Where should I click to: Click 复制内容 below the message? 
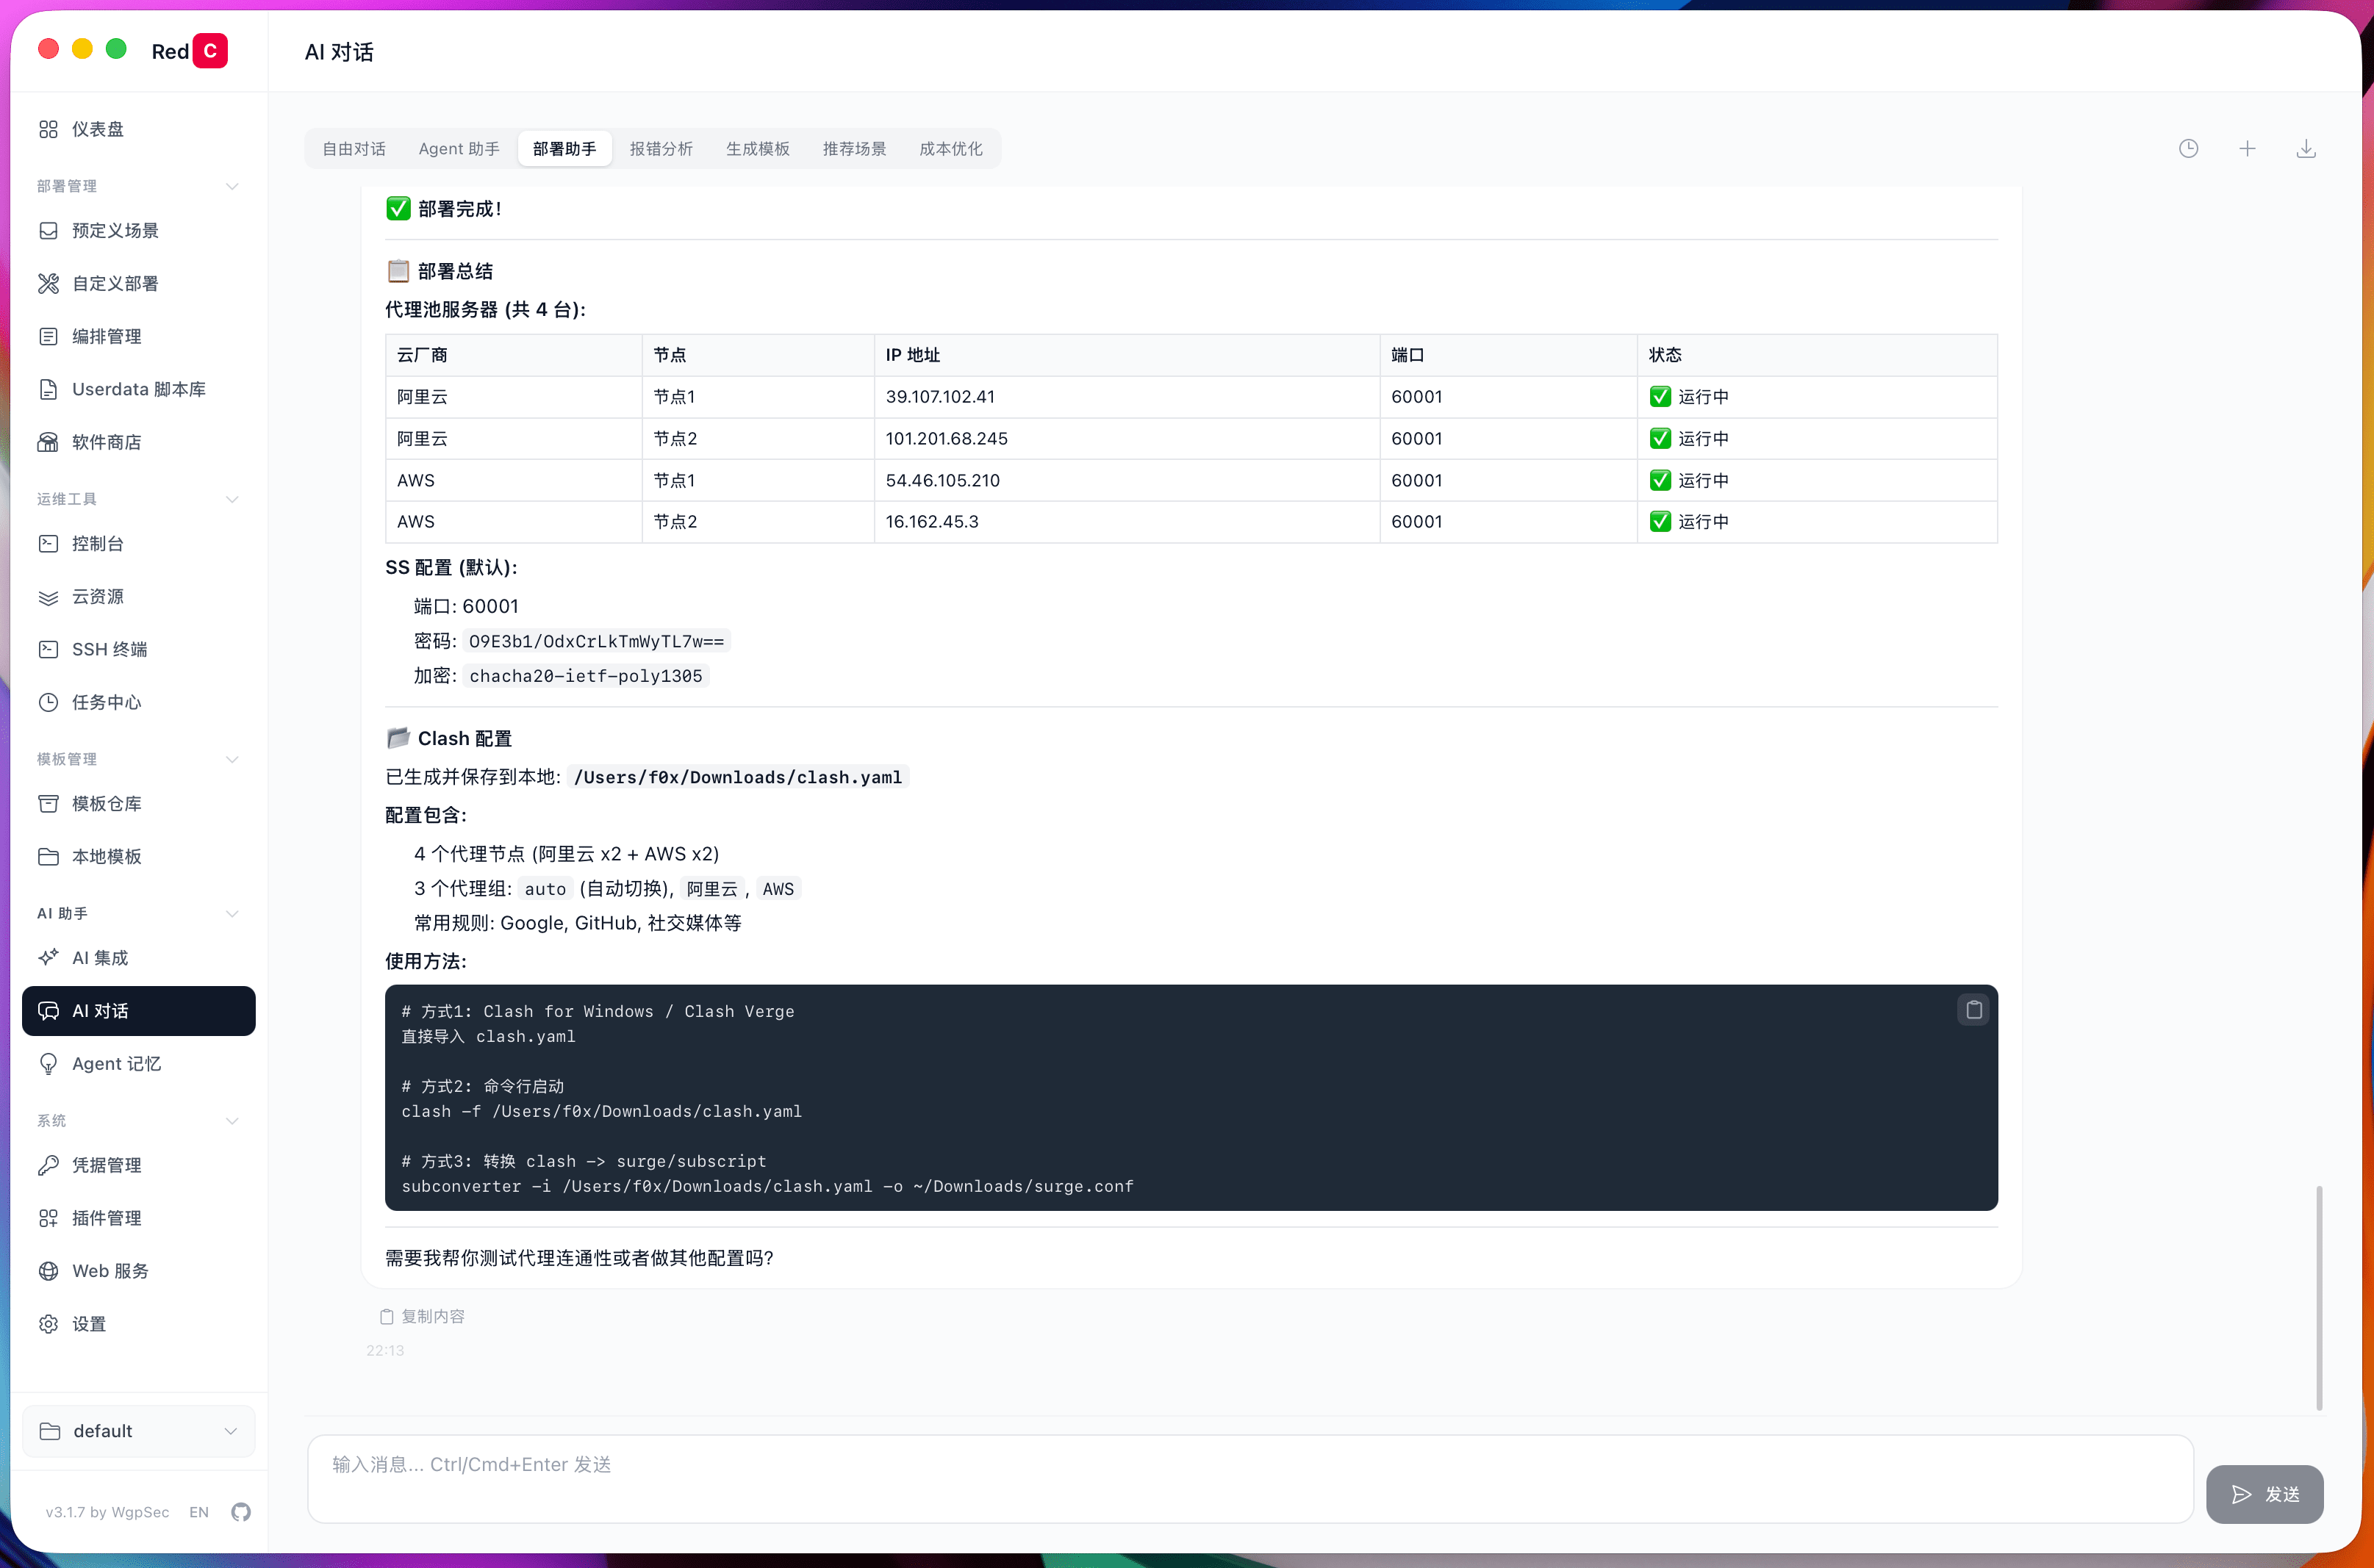[422, 1316]
